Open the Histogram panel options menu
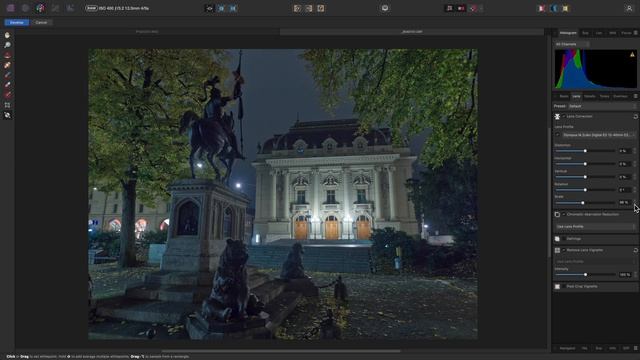The image size is (640, 360). click(x=636, y=33)
